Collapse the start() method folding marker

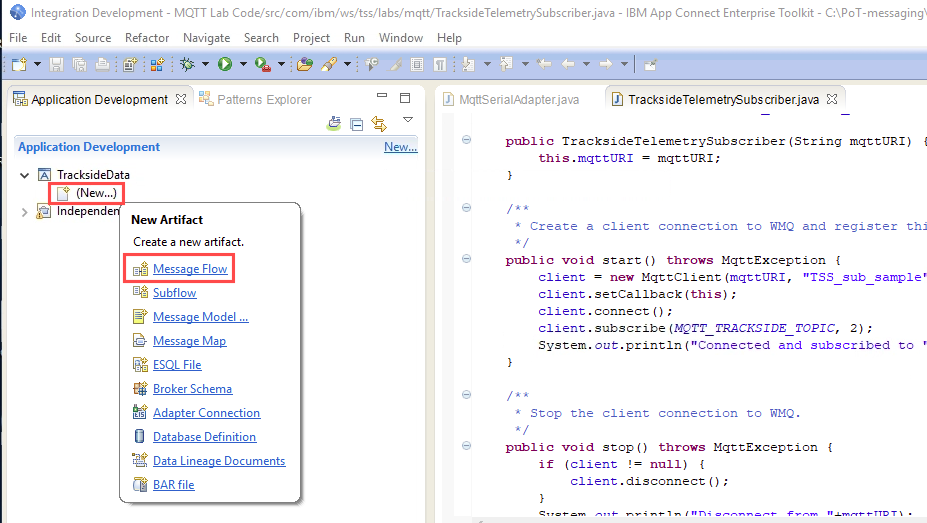(x=466, y=259)
